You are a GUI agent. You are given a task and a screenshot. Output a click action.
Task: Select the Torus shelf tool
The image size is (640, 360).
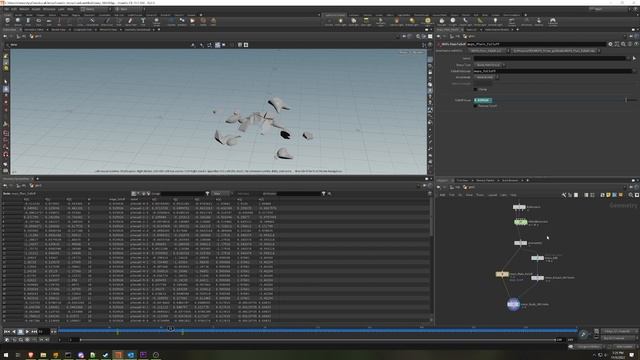click(38, 21)
